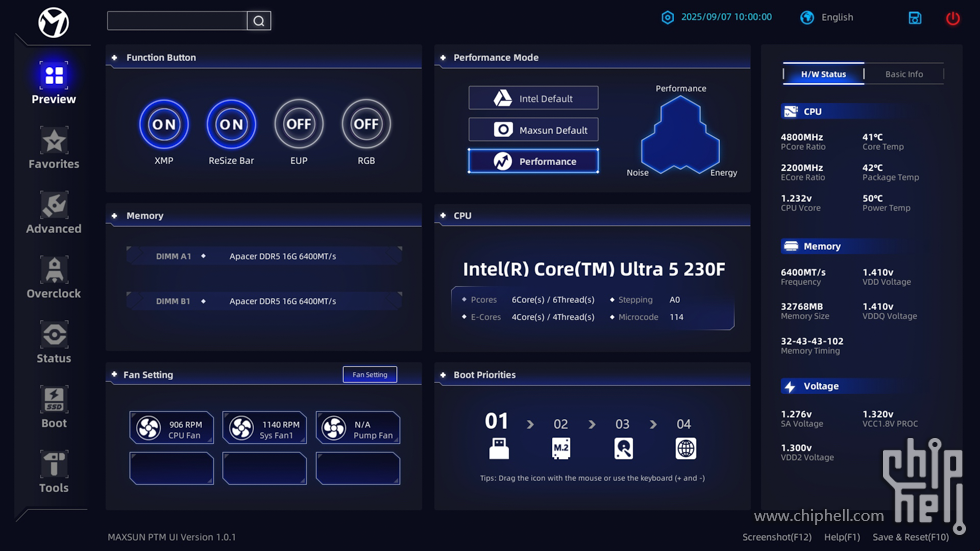Click the Sys Fan1 tile
The width and height of the screenshot is (980, 551).
point(264,428)
